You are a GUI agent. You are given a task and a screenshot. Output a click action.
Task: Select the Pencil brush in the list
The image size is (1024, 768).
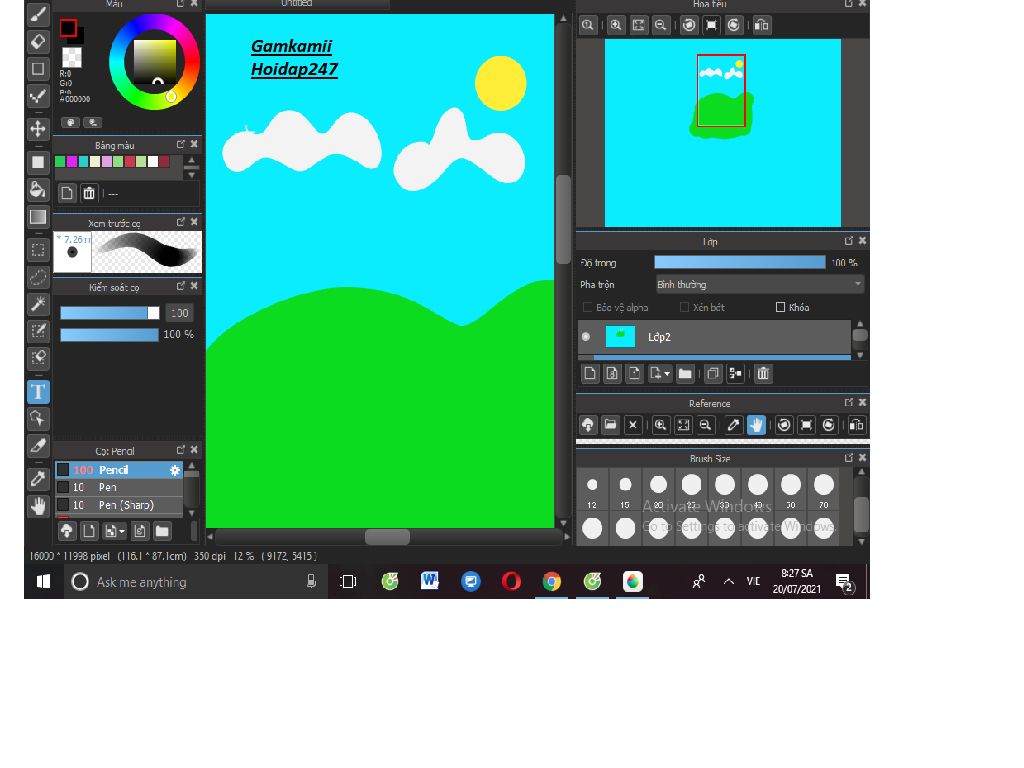point(119,470)
